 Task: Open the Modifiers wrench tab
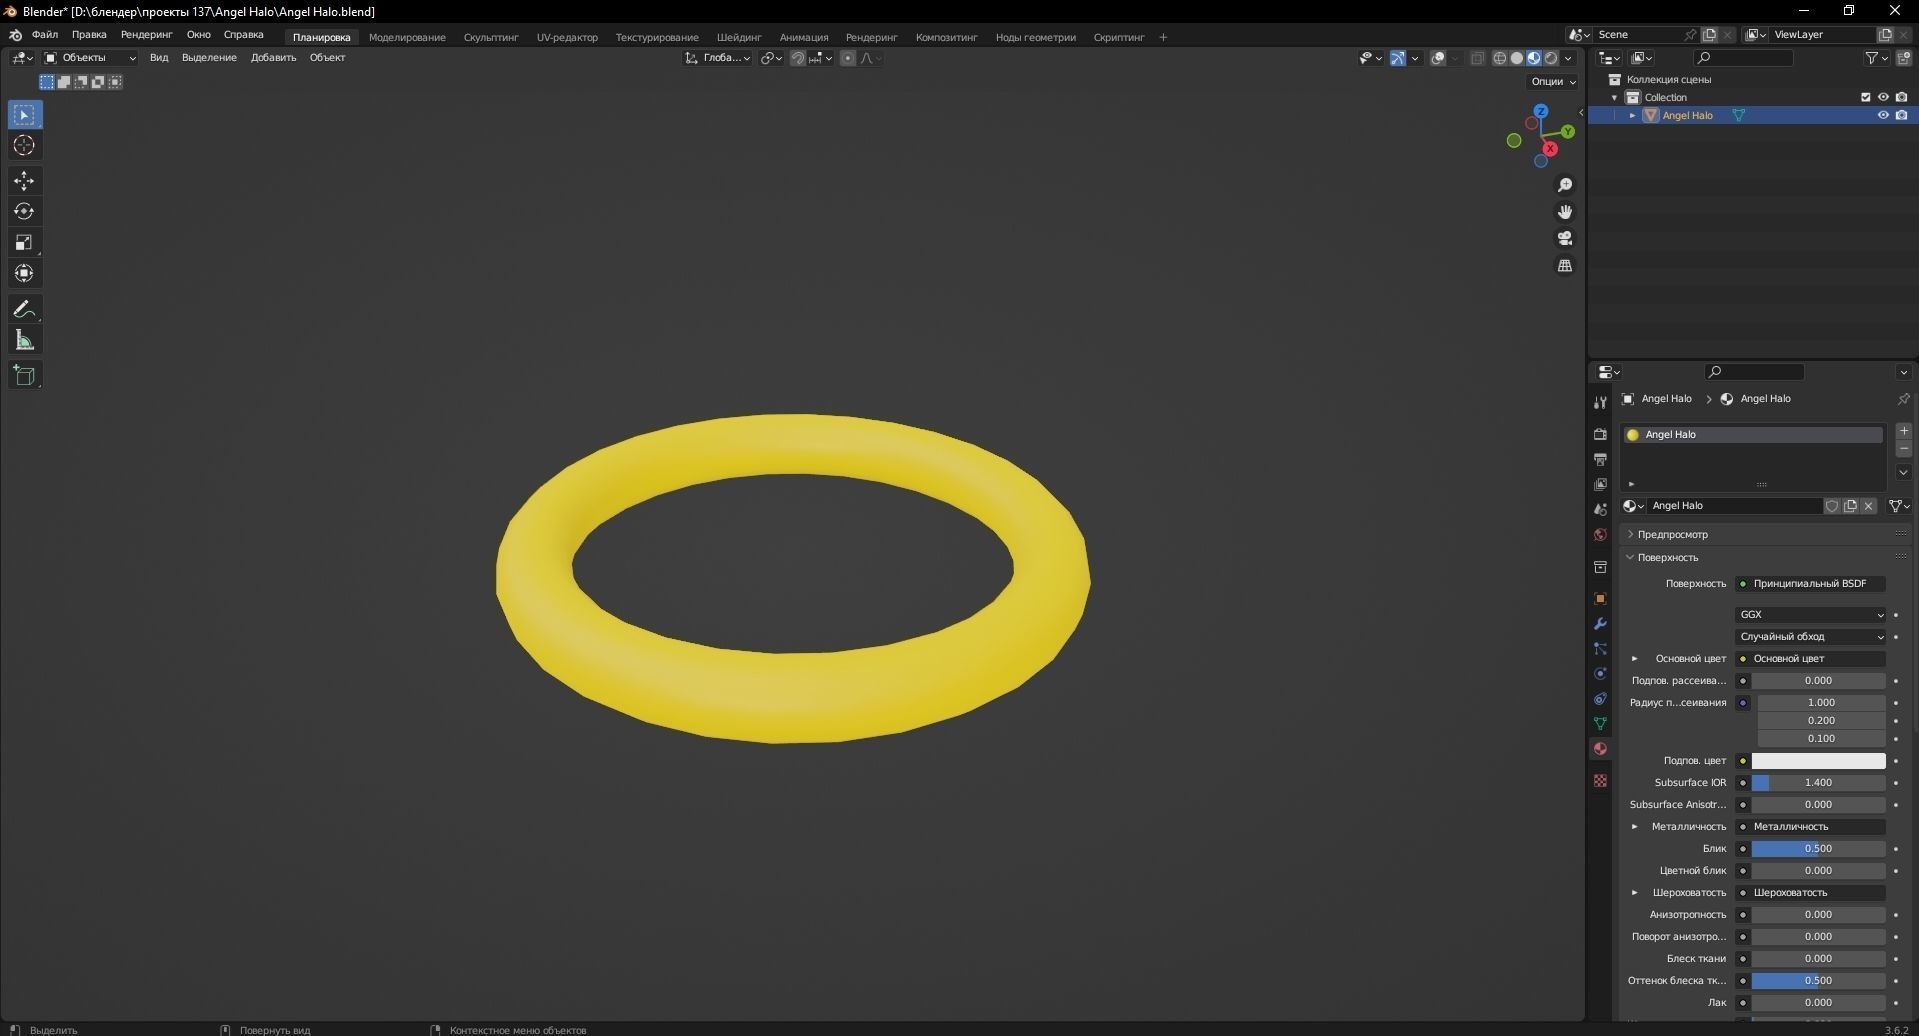pos(1600,624)
